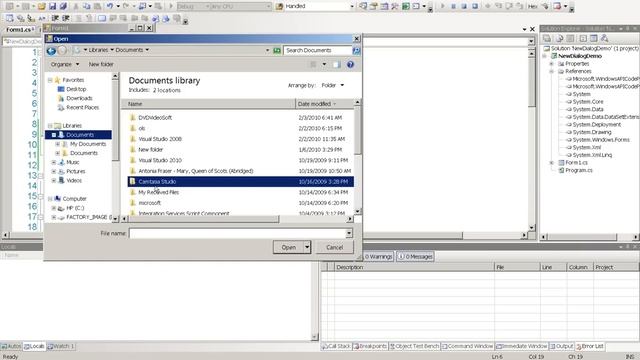
Task: Click the Break All pause icon in debug toolbar
Action: point(453,6)
